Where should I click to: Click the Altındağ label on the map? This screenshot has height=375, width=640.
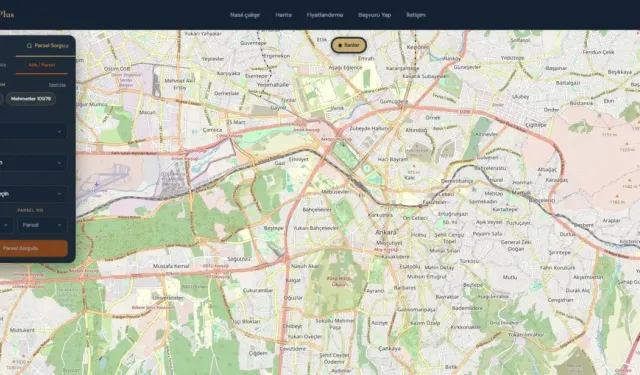pos(416,130)
